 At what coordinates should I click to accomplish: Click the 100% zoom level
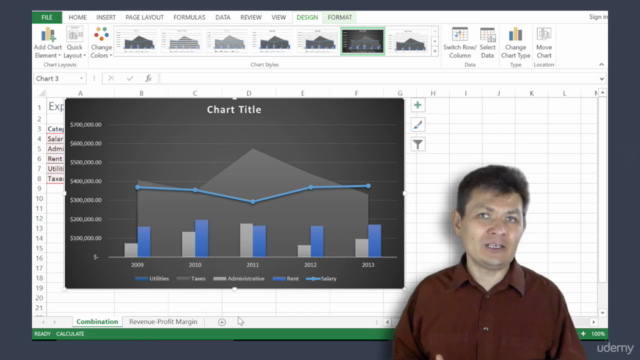click(598, 334)
